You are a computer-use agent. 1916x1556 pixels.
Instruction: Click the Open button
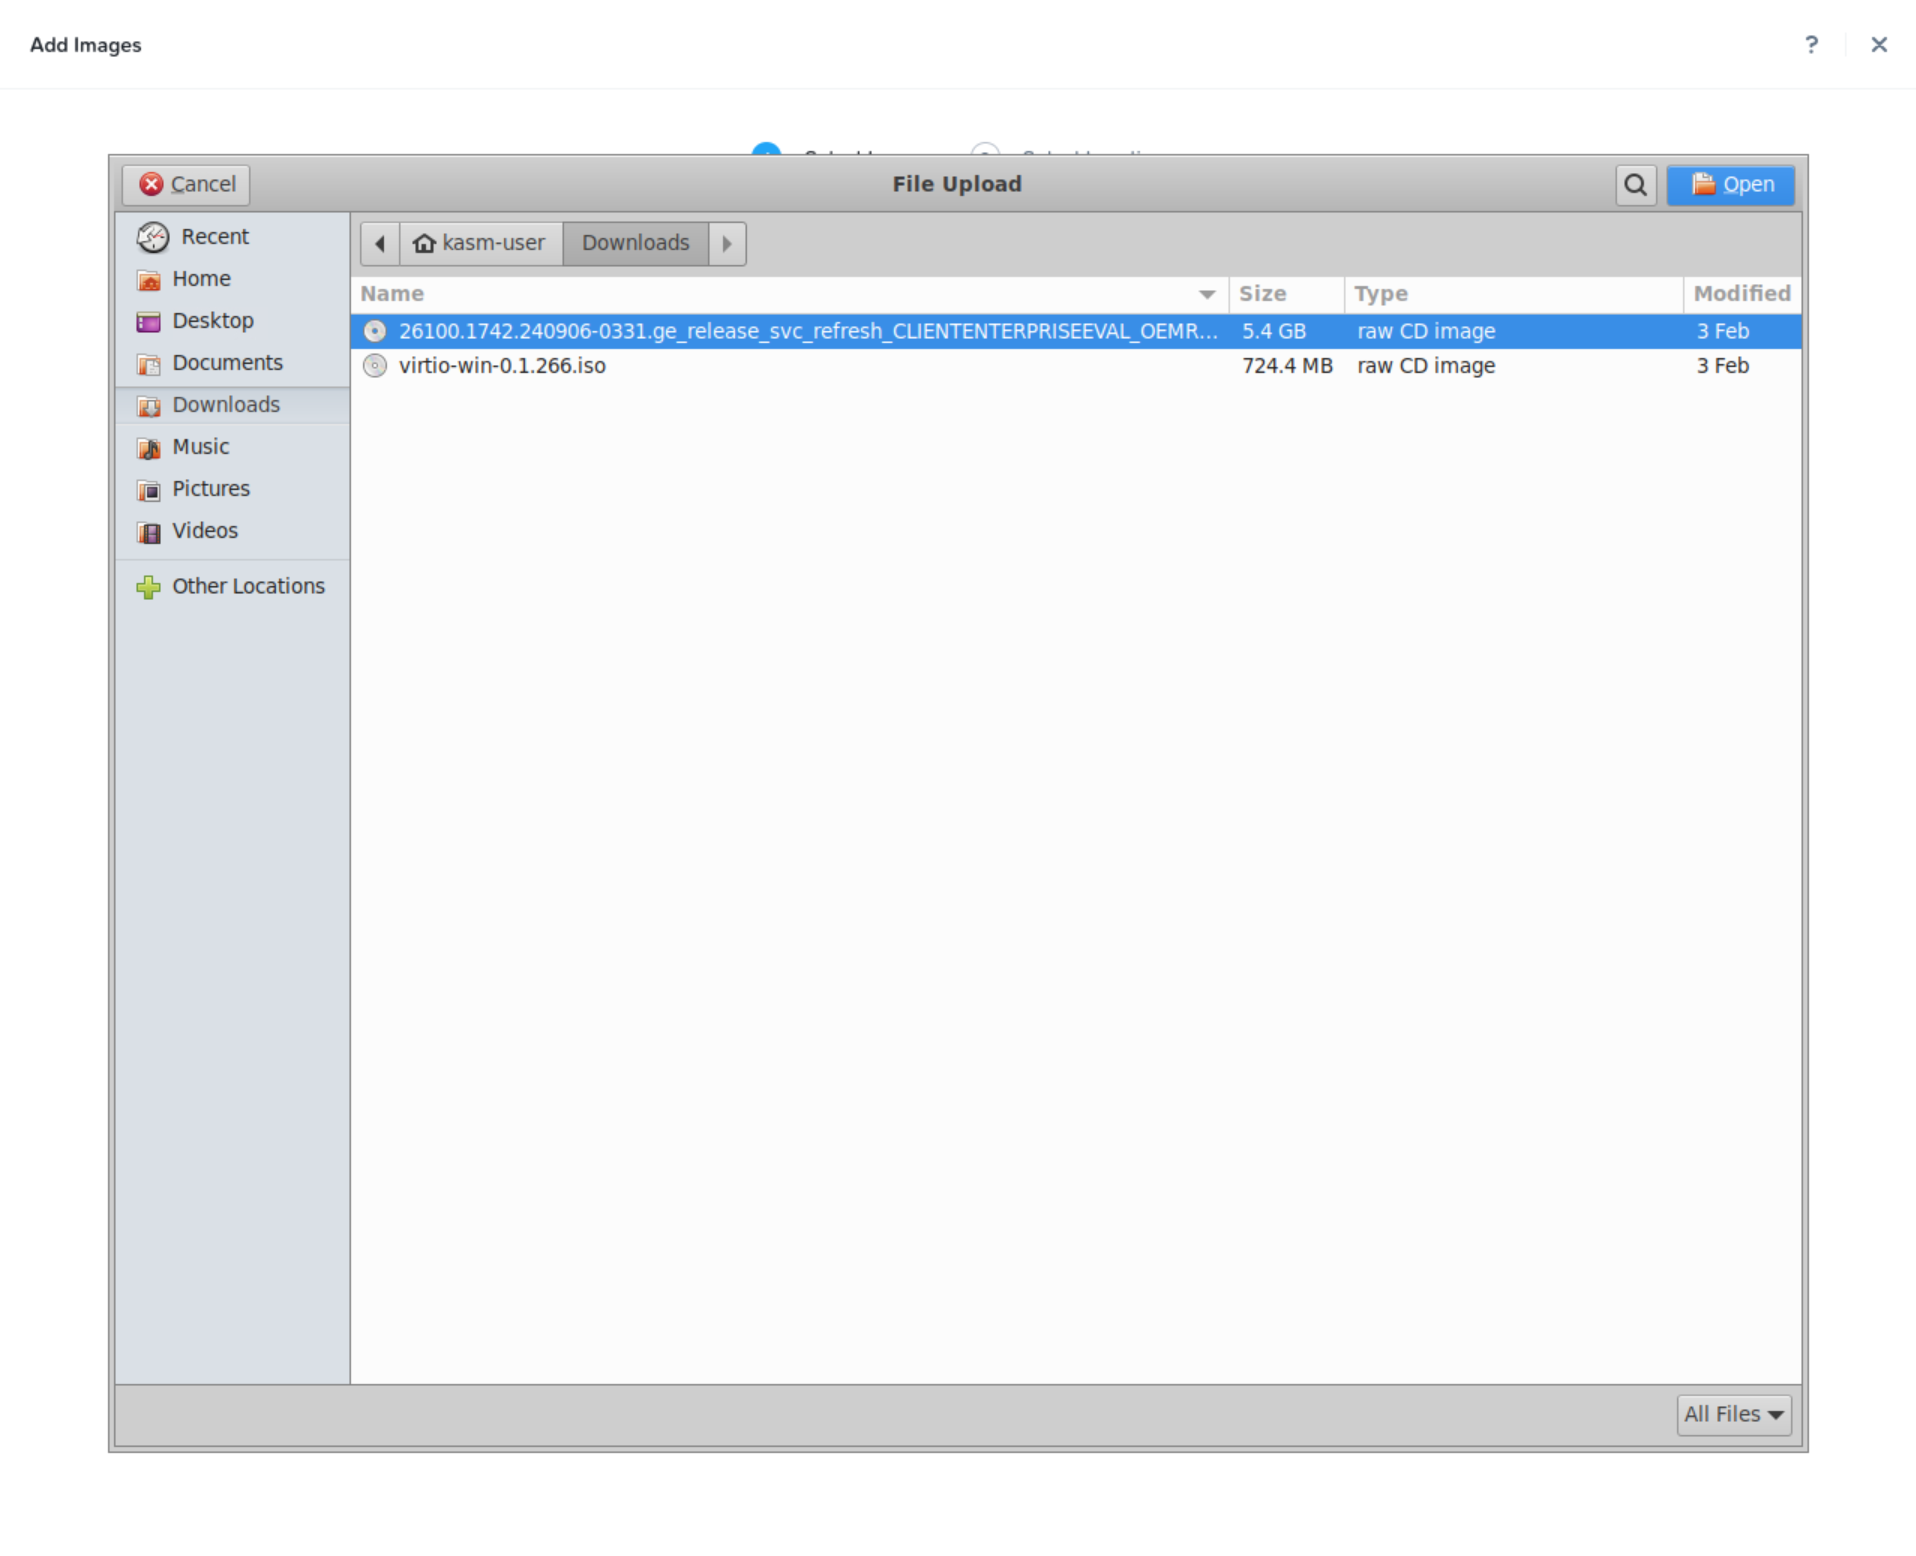coord(1730,184)
